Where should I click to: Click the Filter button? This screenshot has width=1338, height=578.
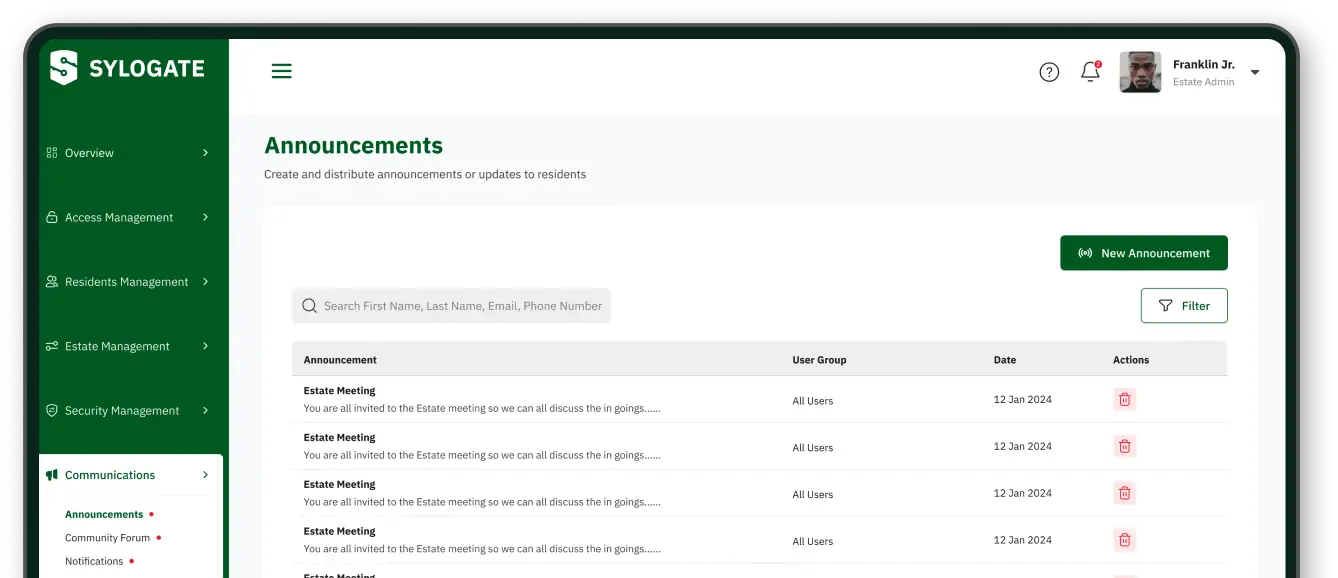(x=1184, y=306)
